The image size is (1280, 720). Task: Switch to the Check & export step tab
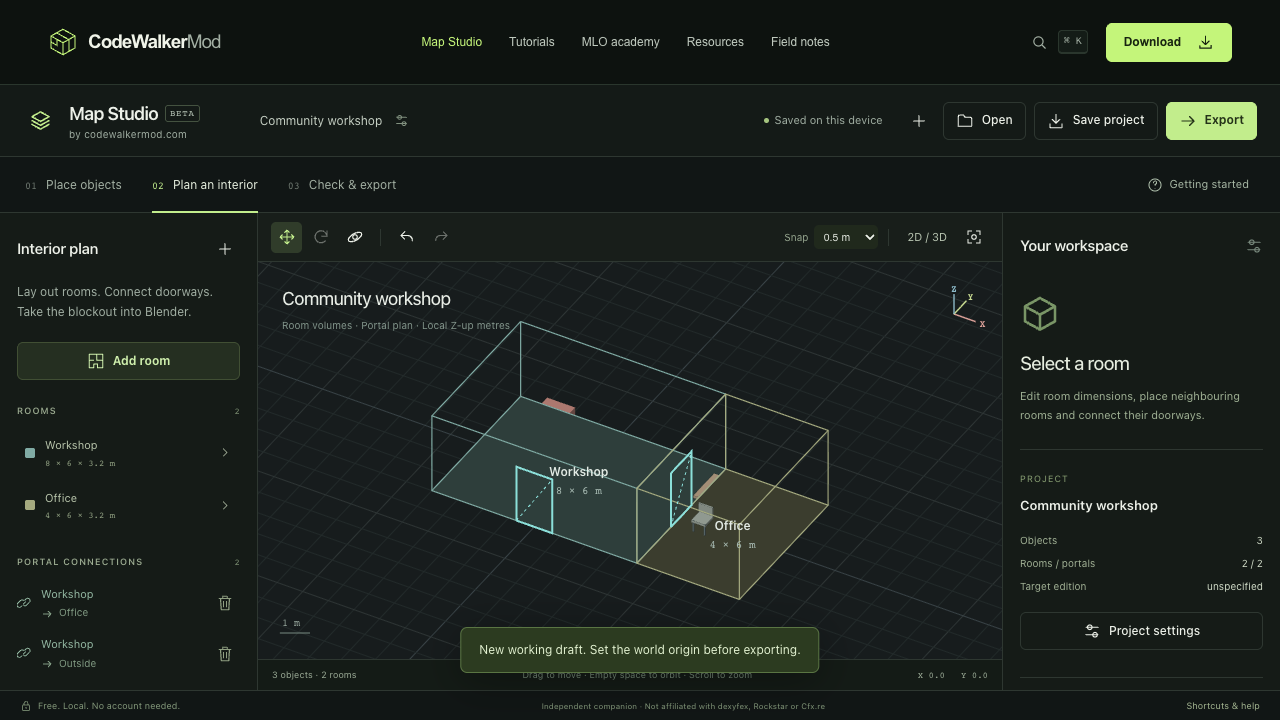click(x=342, y=185)
